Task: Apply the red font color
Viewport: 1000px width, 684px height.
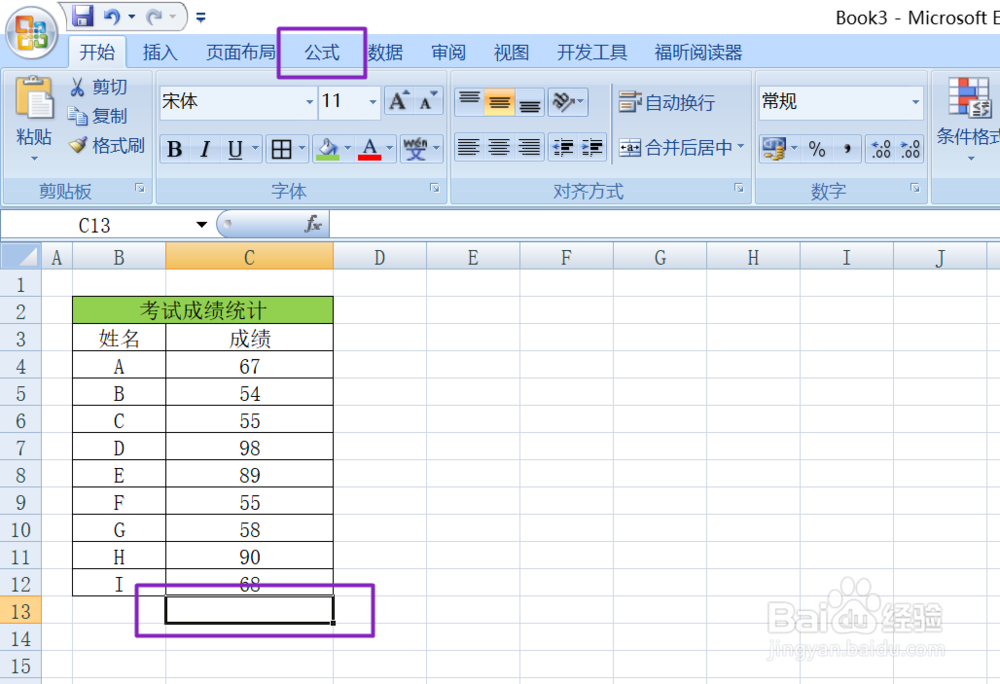Action: click(x=369, y=149)
